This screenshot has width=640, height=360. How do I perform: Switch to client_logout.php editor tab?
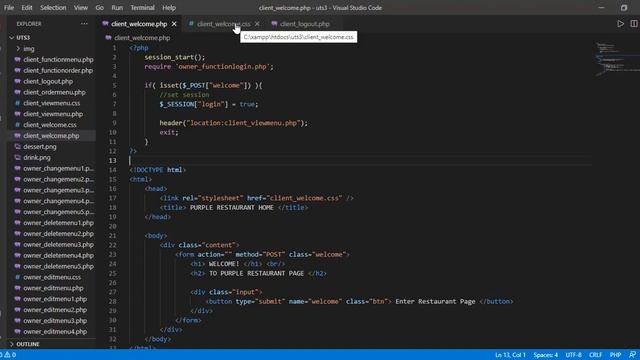click(x=304, y=24)
